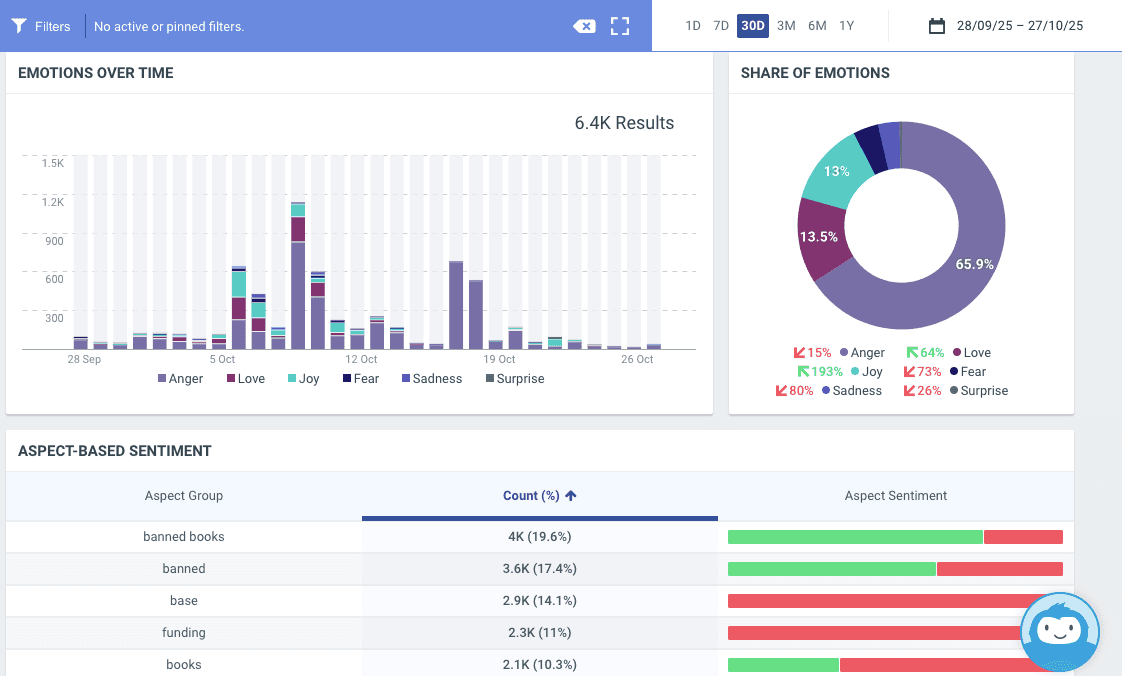Toggle Sadness series in bar chart legend

(431, 379)
